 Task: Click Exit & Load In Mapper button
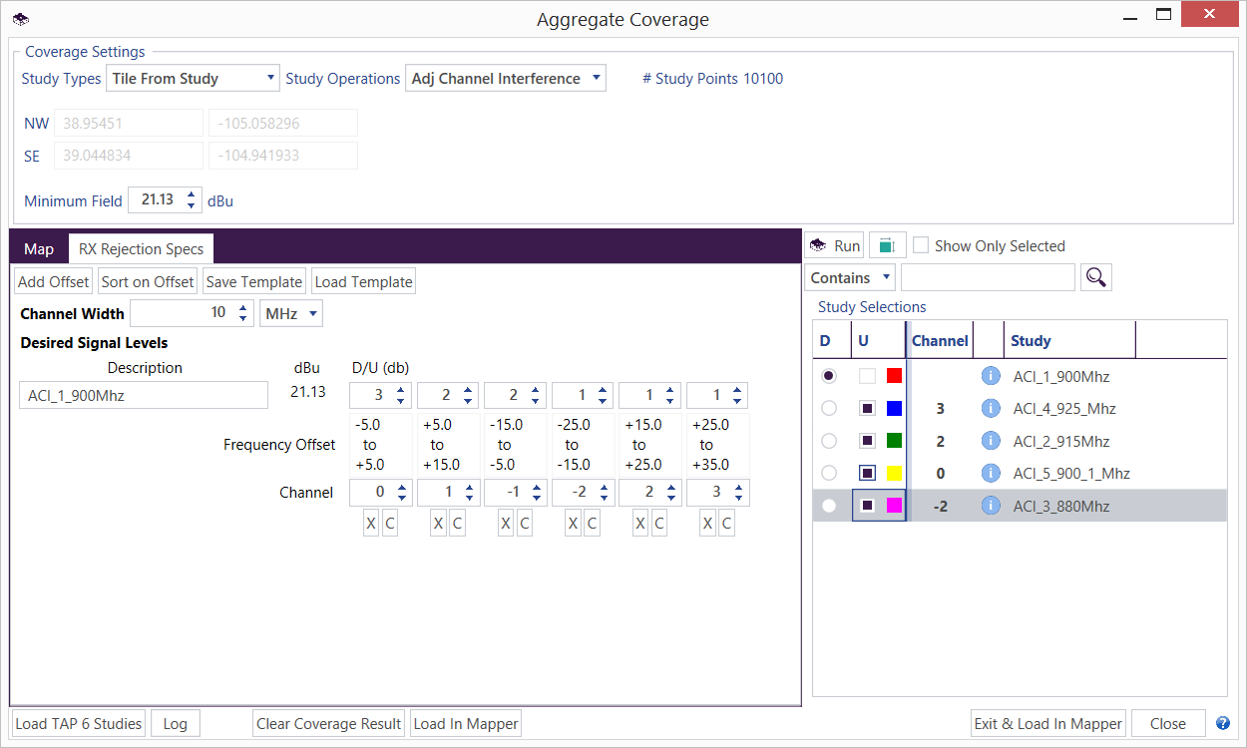pos(1049,724)
